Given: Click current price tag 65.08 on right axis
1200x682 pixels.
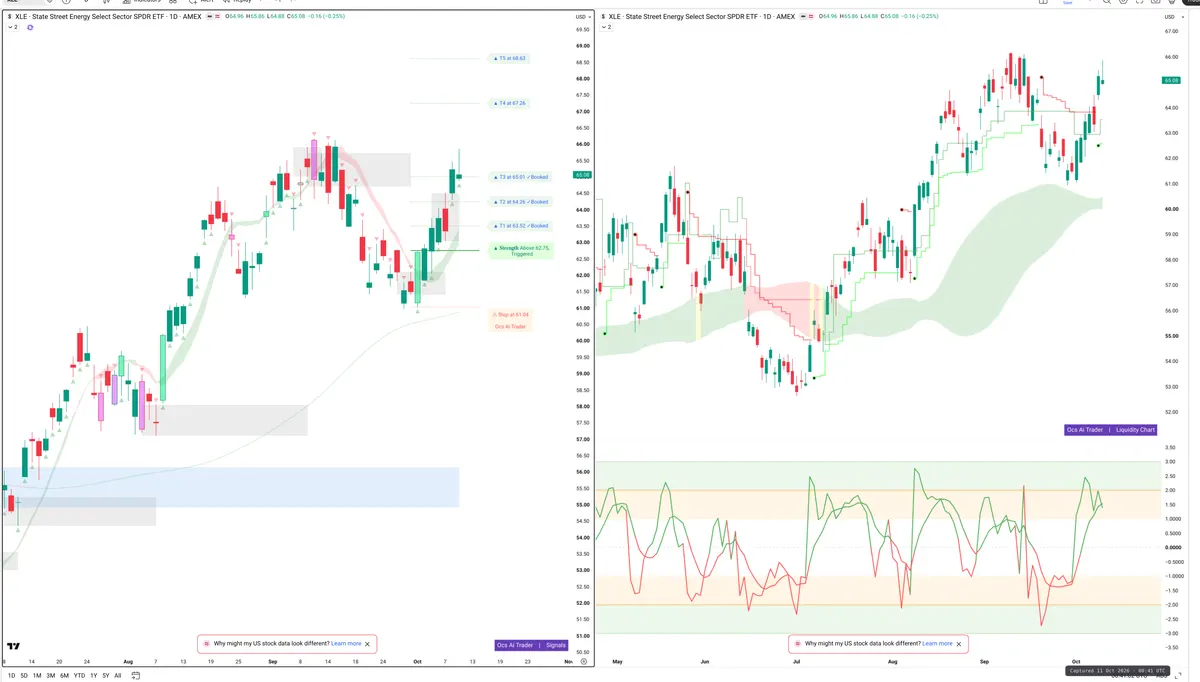Looking at the screenshot, I should (x=1171, y=81).
